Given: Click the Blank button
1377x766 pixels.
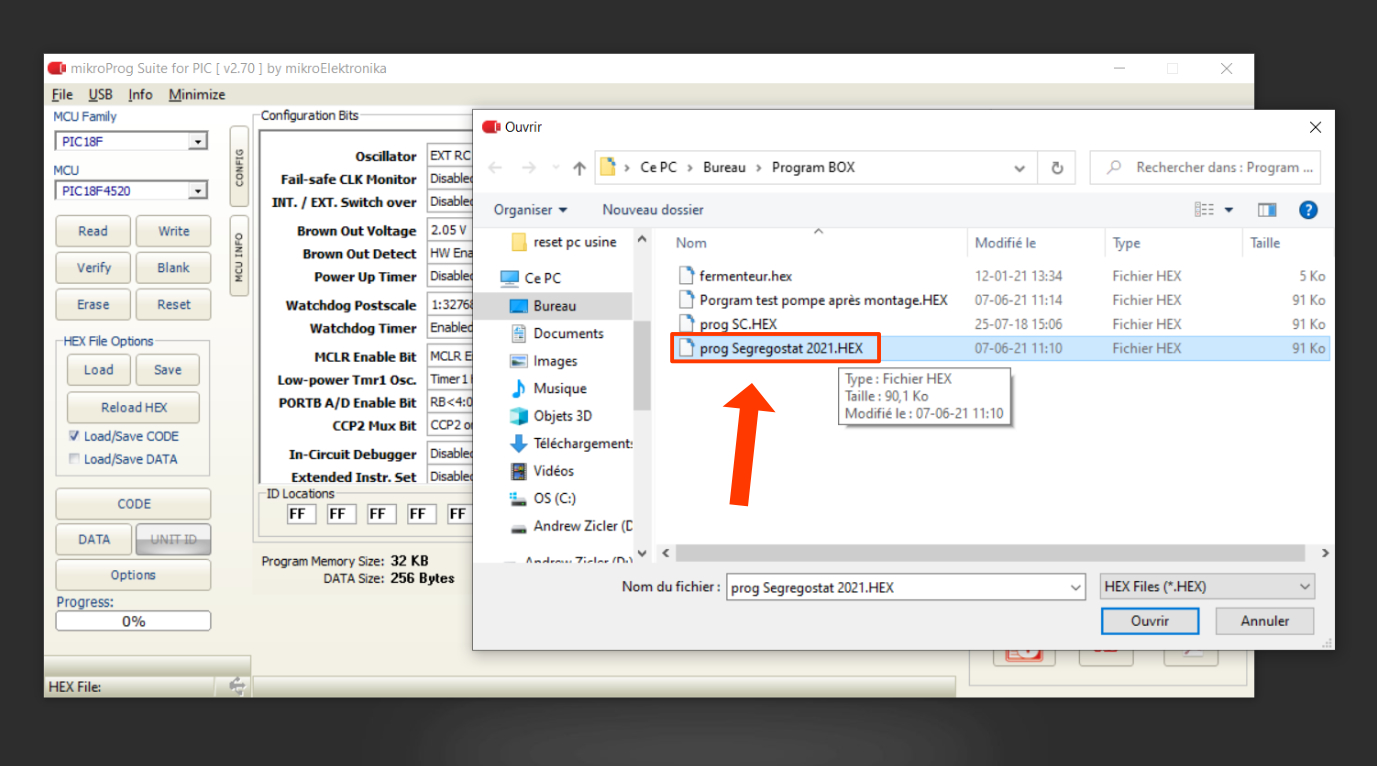Looking at the screenshot, I should 174,268.
